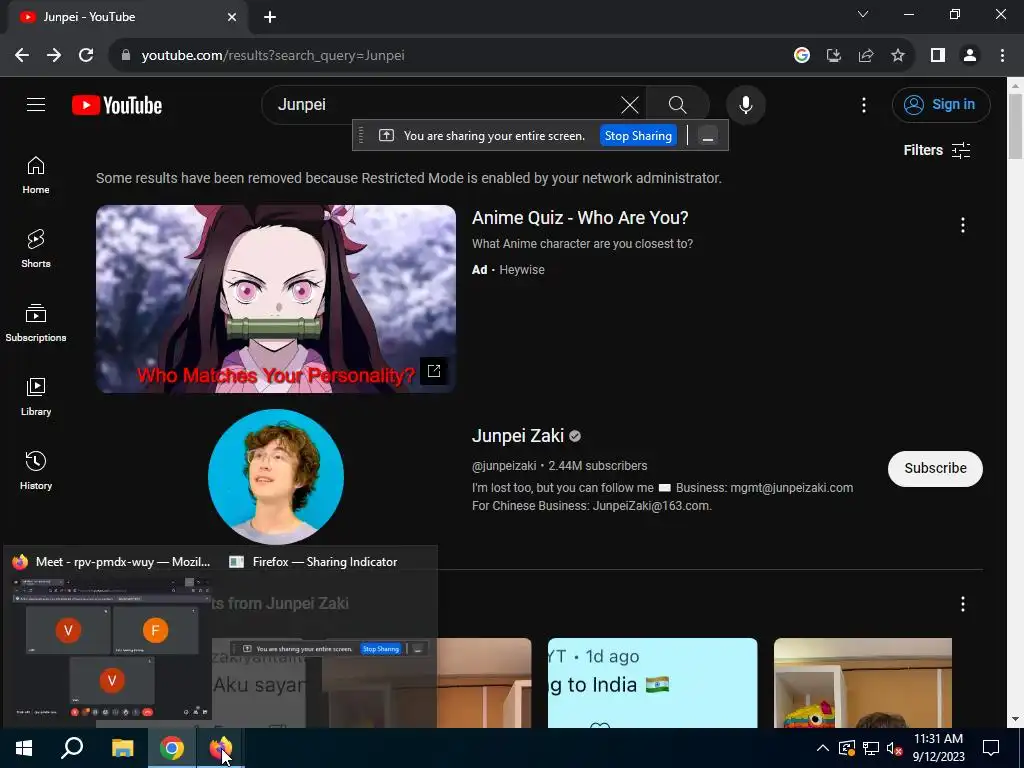The height and width of the screenshot is (768, 1024).
Task: Start voice search with the microphone
Action: pyautogui.click(x=745, y=104)
